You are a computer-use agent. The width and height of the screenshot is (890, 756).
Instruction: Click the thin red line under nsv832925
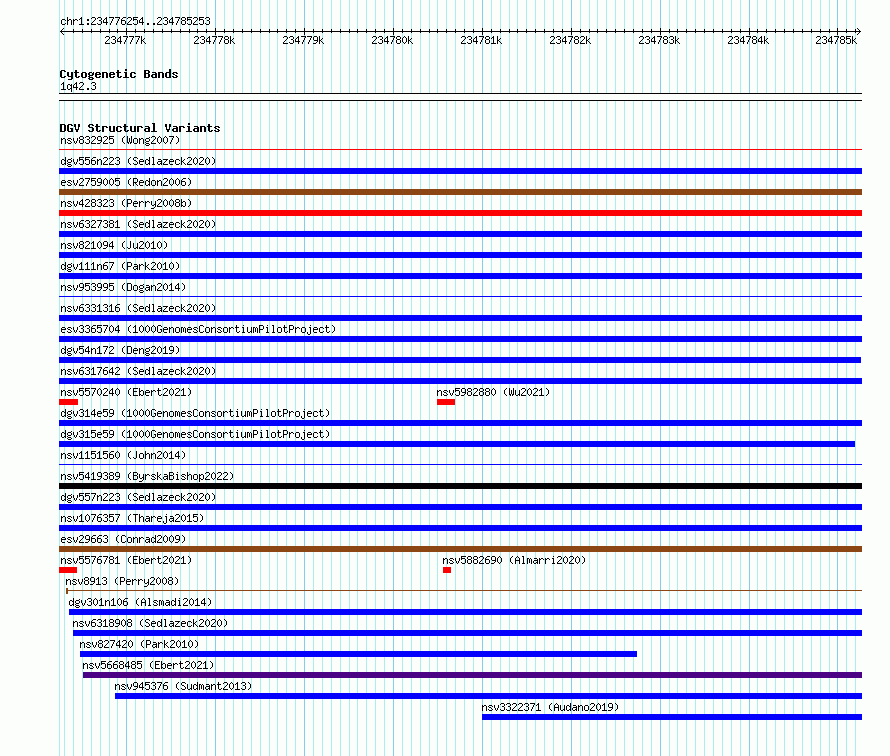pyautogui.click(x=460, y=149)
